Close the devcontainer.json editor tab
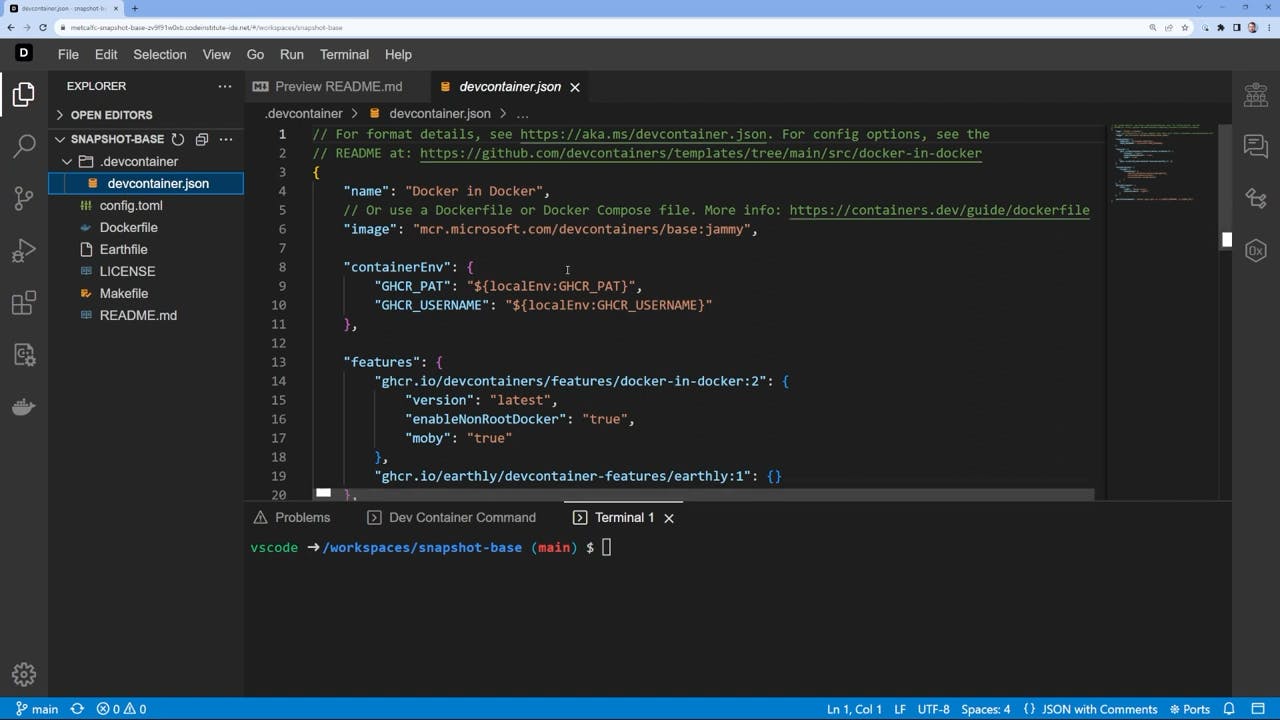1280x720 pixels. 575,87
